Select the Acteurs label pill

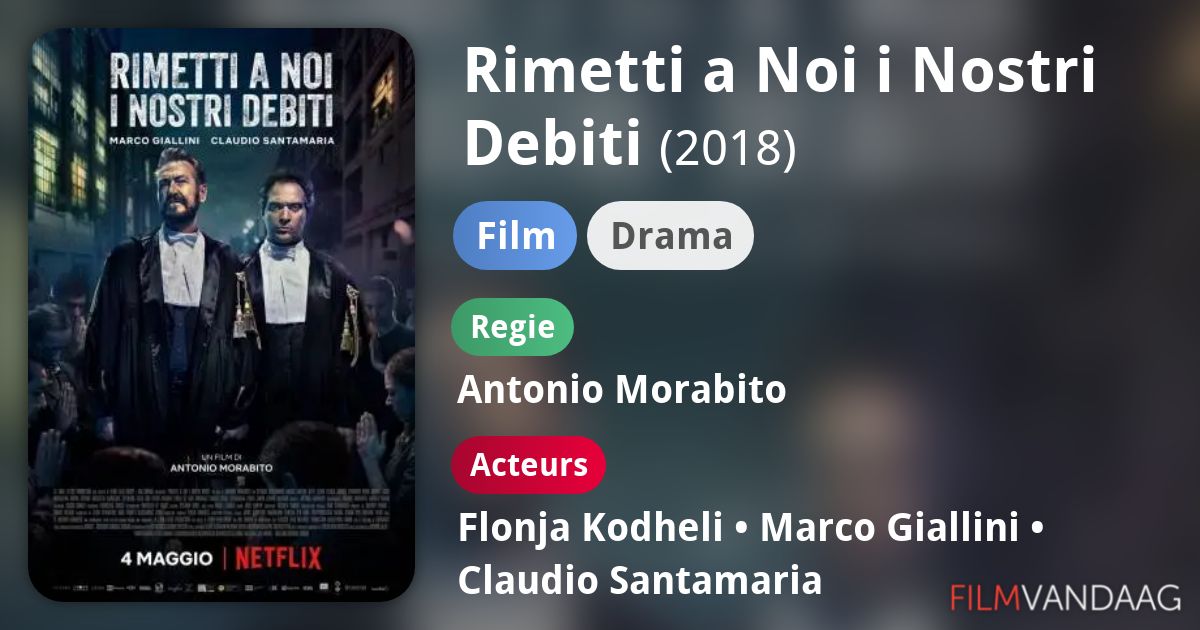[529, 465]
